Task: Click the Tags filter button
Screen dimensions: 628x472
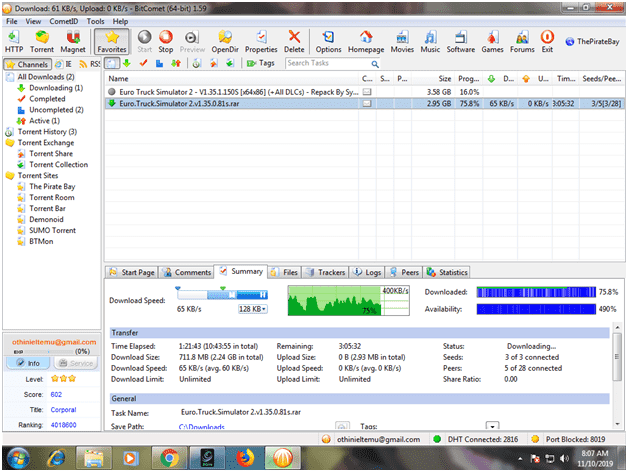Action: [261, 63]
